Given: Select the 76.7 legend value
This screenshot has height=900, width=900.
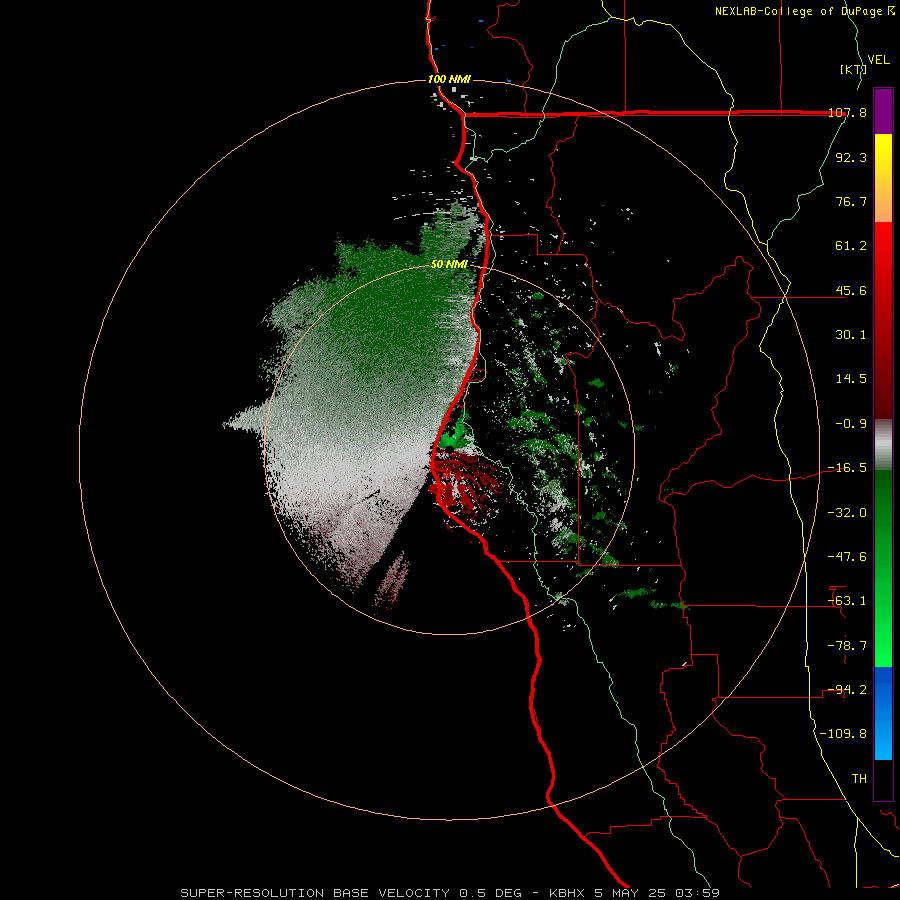Looking at the screenshot, I should (x=851, y=201).
